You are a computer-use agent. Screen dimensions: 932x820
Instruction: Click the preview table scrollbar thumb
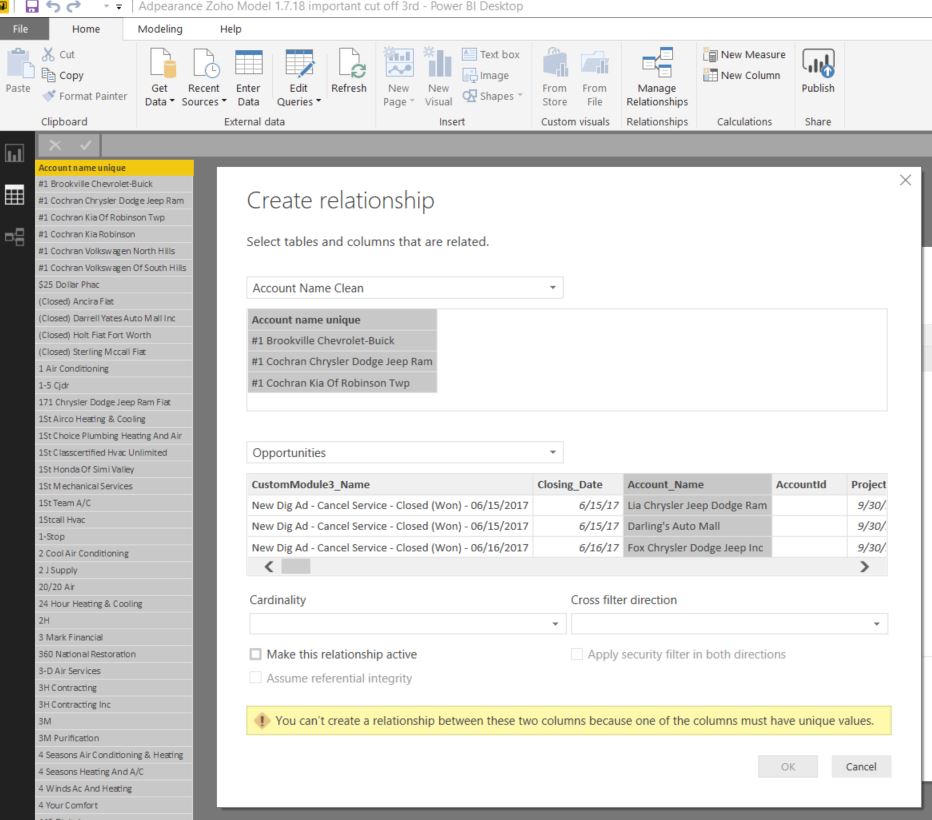295,566
